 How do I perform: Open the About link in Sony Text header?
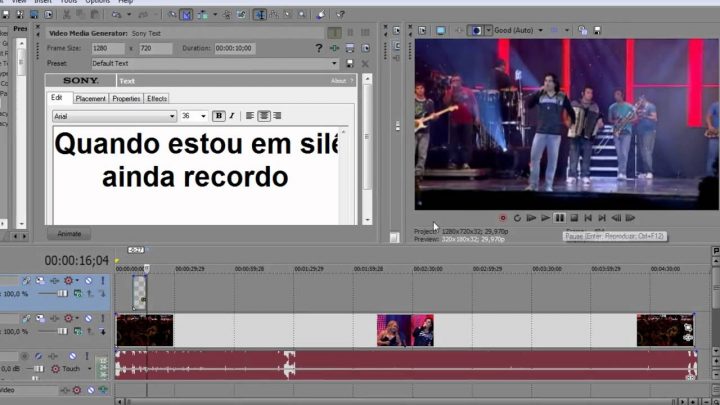pyautogui.click(x=338, y=81)
